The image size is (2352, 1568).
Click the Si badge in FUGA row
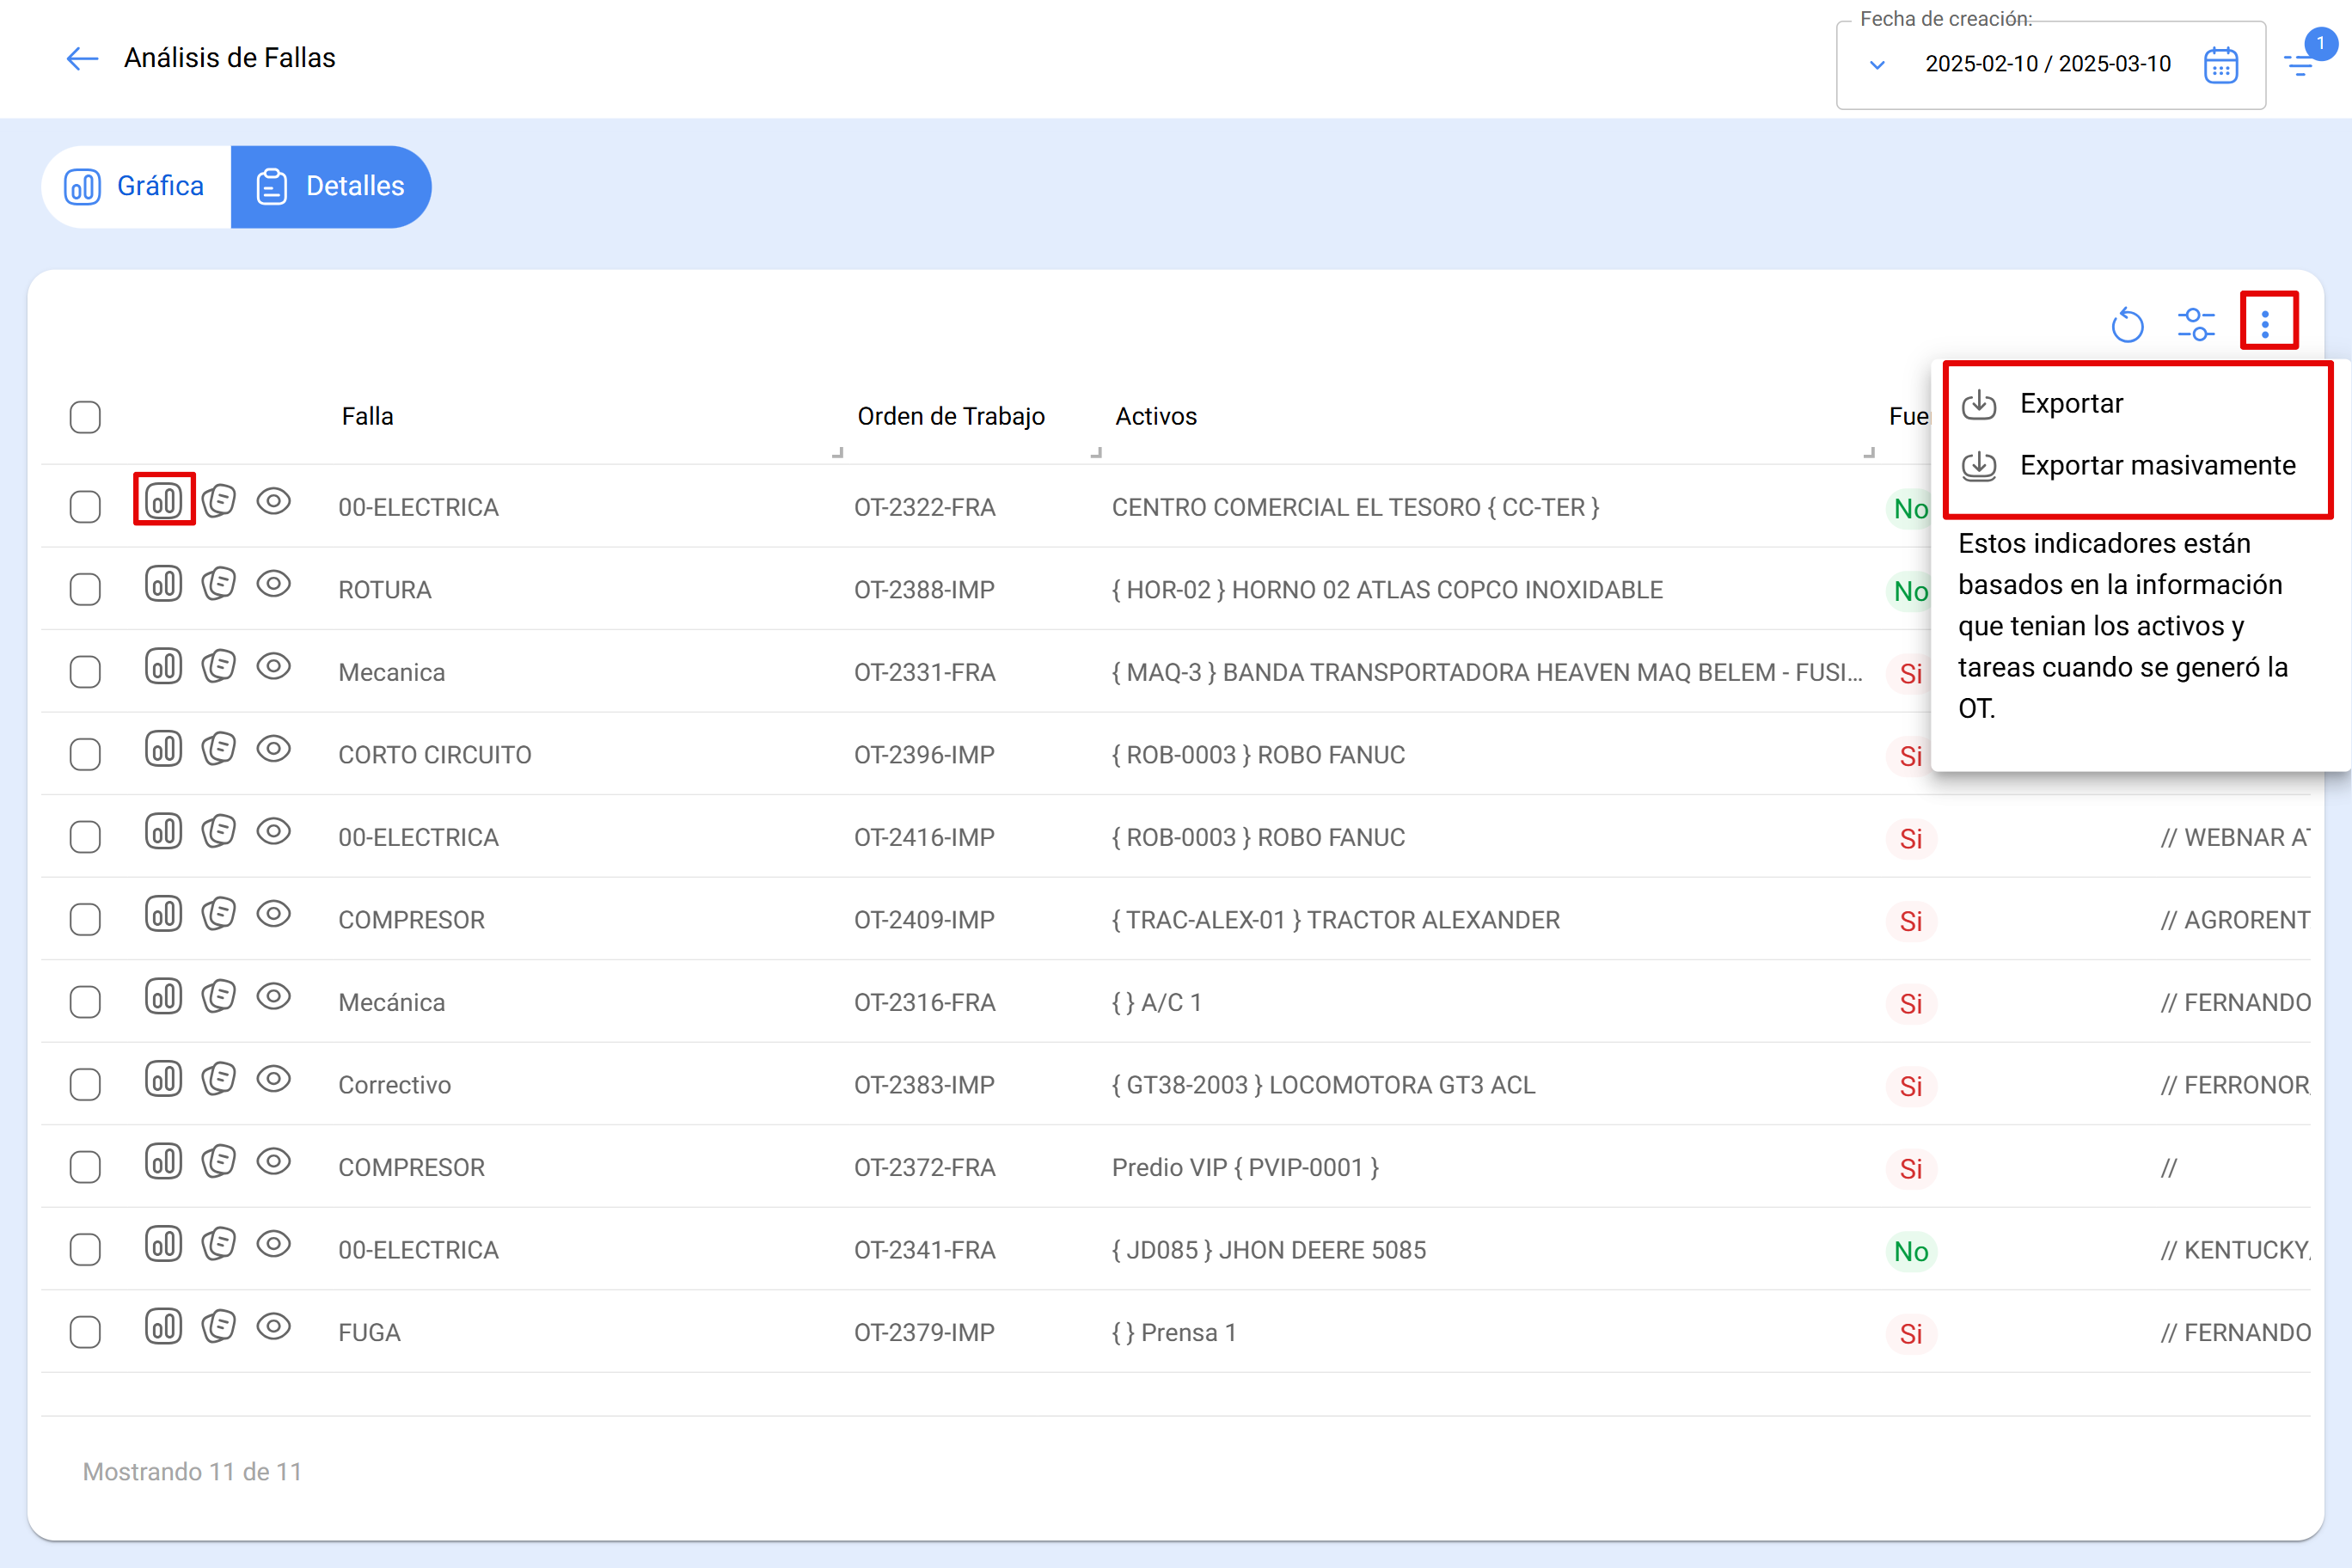tap(1910, 1333)
